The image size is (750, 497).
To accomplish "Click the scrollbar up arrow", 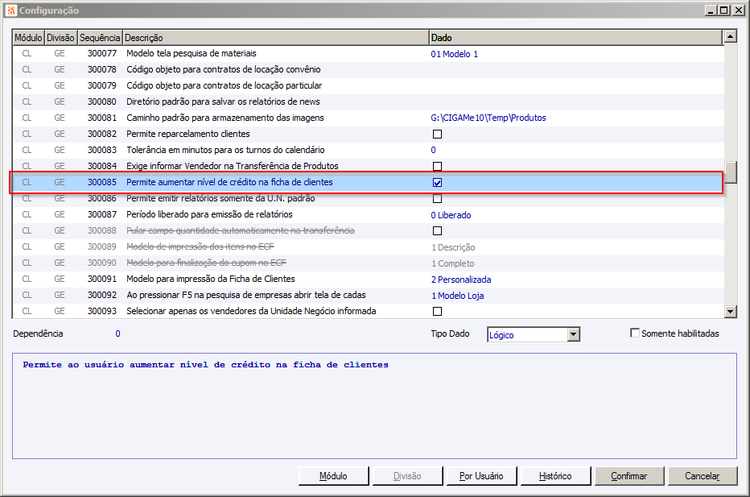I will click(x=730, y=36).
